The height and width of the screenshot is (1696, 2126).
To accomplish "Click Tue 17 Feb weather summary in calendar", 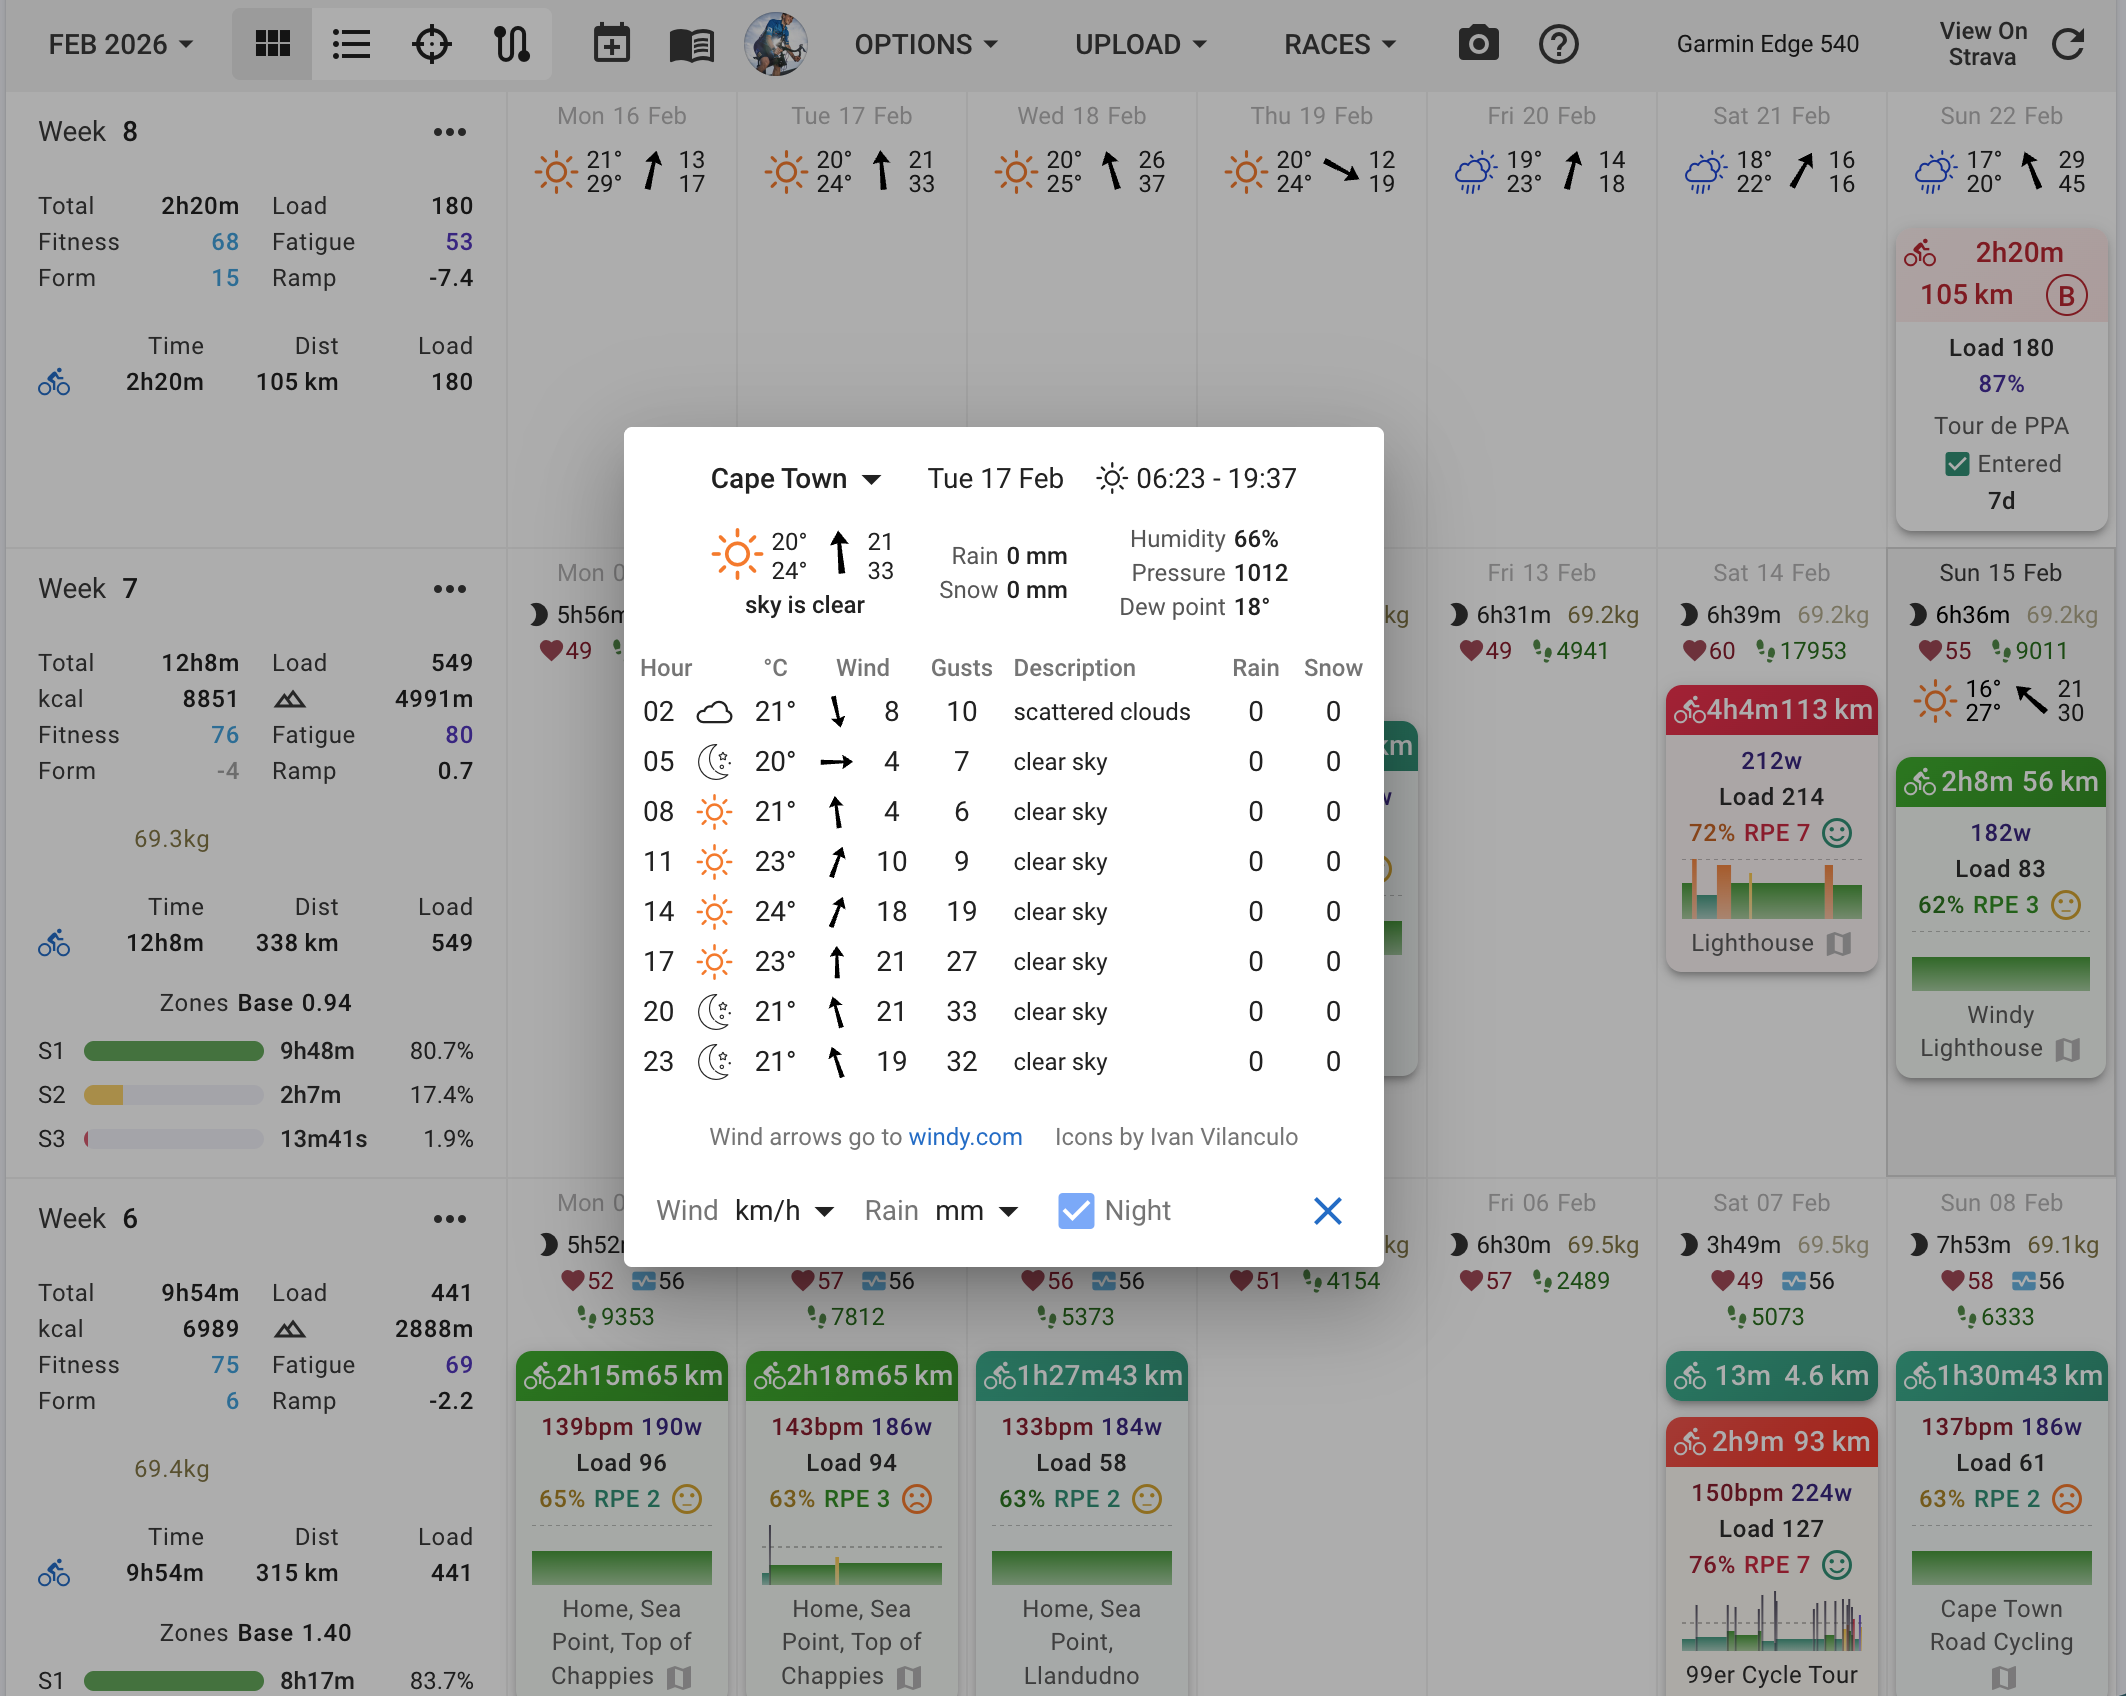I will coord(852,172).
